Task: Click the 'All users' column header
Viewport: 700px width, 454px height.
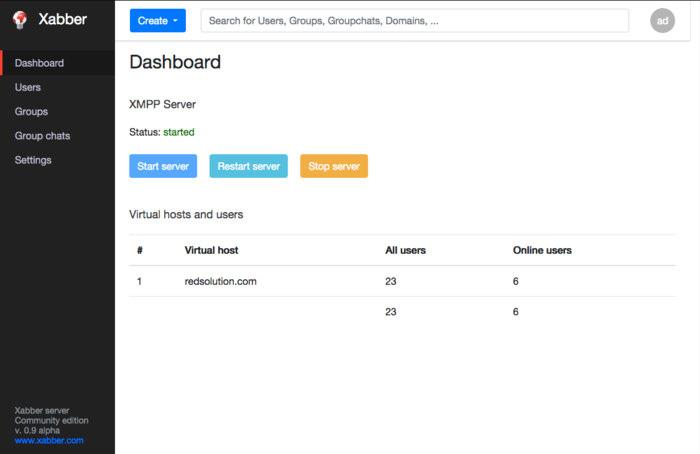Action: click(405, 250)
